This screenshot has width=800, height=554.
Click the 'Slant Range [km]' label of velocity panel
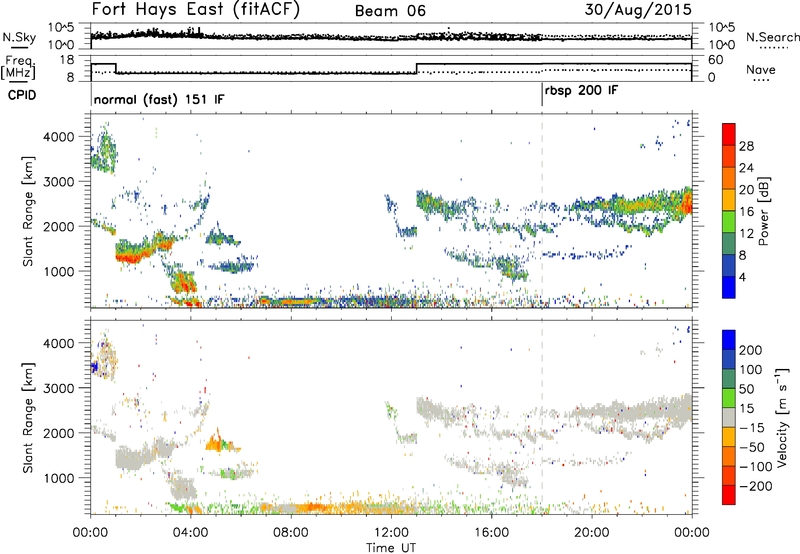point(28,417)
